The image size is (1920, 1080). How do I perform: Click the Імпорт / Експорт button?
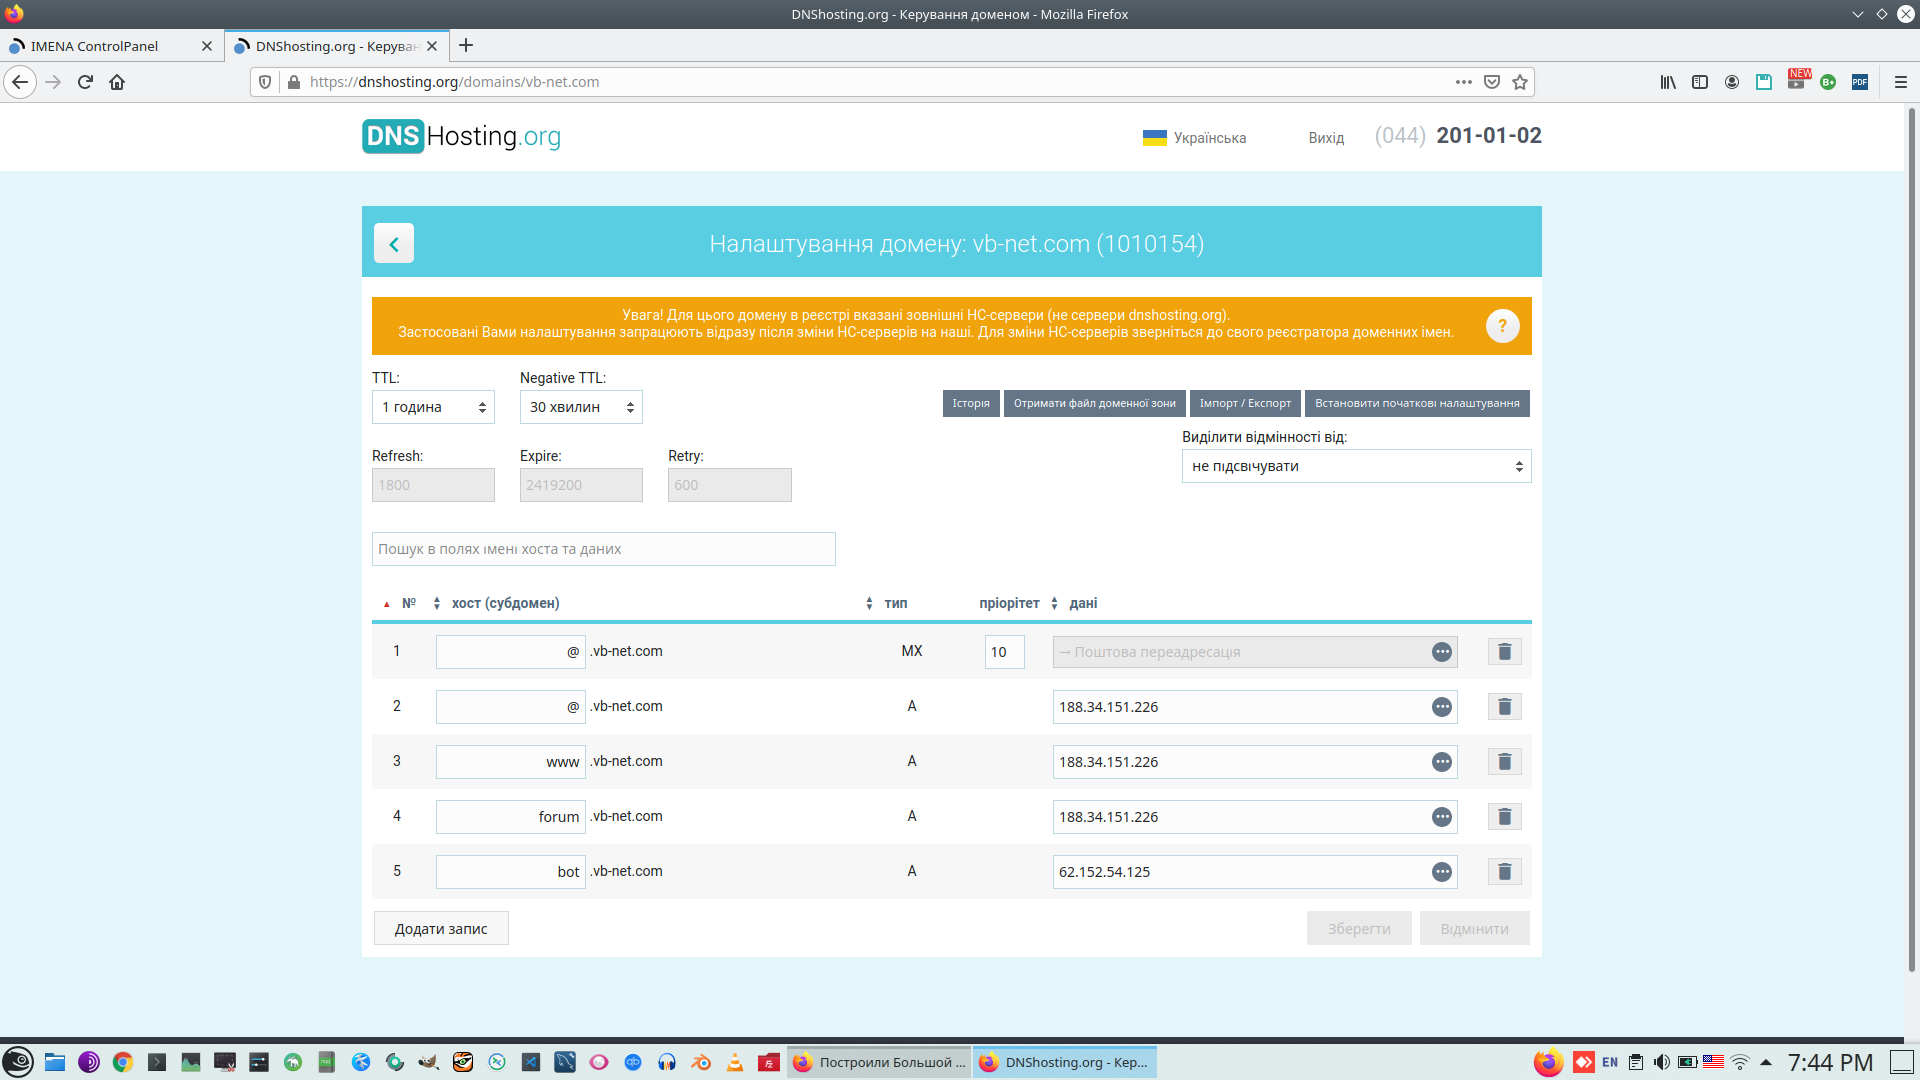[x=1245, y=404]
